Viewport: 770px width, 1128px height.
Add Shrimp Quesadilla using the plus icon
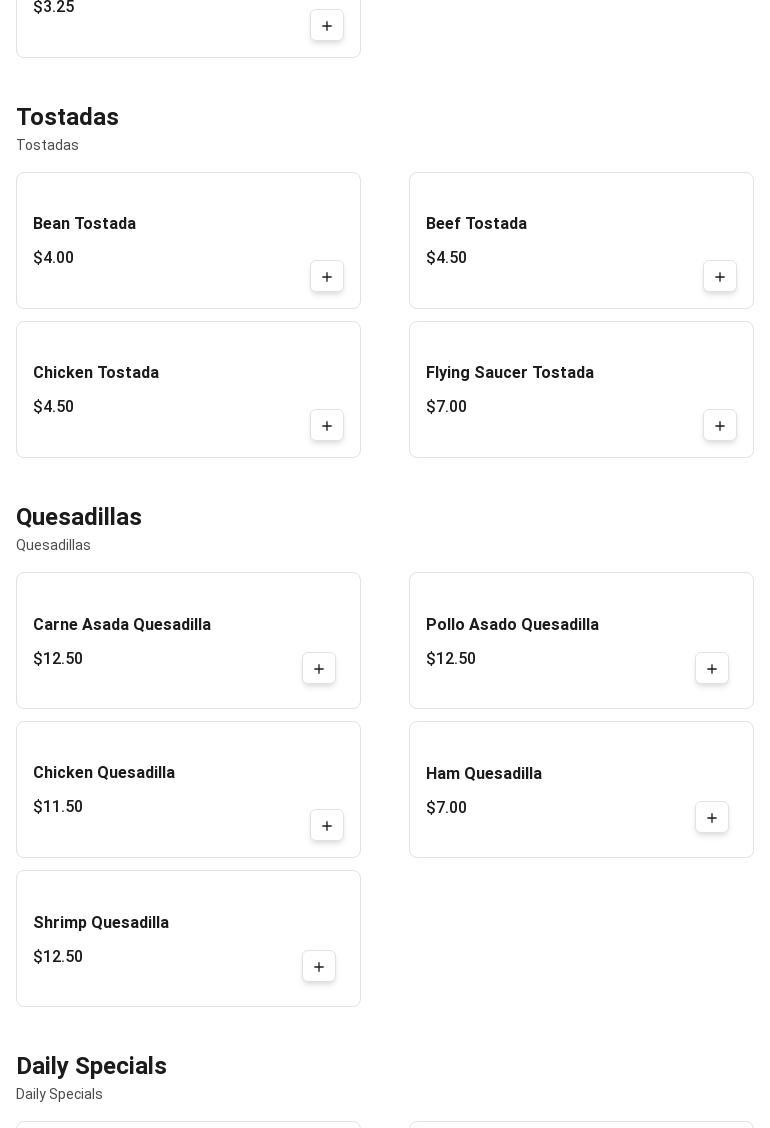click(319, 967)
